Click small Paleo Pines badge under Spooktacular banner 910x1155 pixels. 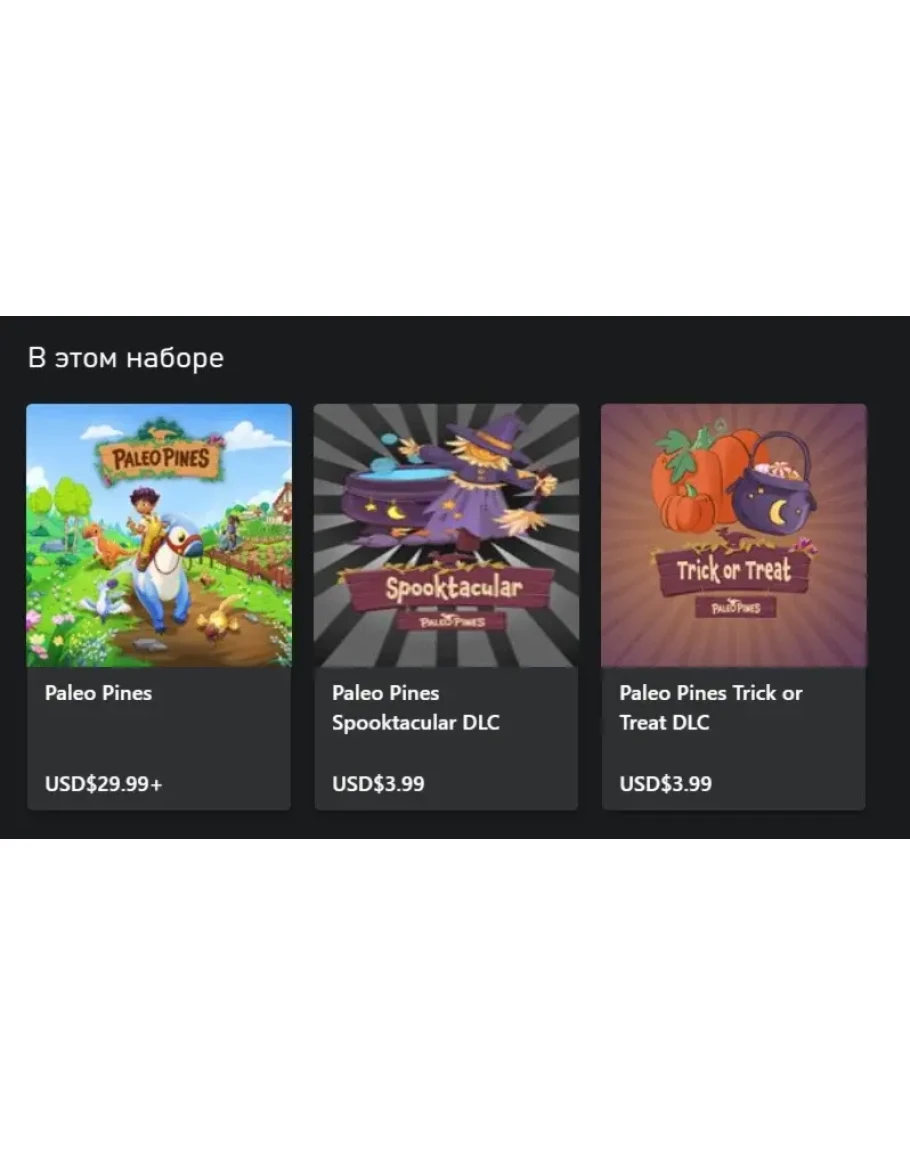tap(452, 621)
